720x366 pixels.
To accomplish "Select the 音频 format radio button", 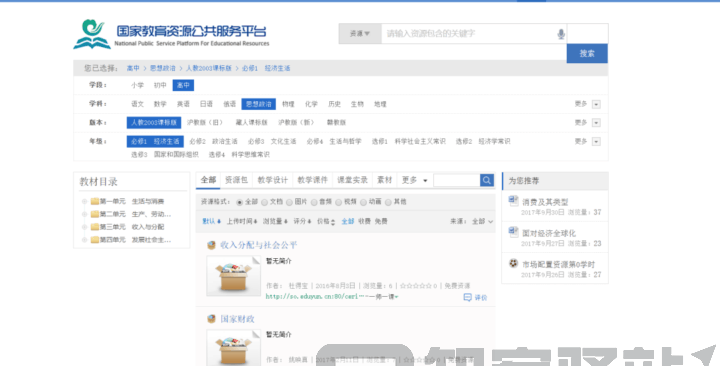I will (314, 202).
